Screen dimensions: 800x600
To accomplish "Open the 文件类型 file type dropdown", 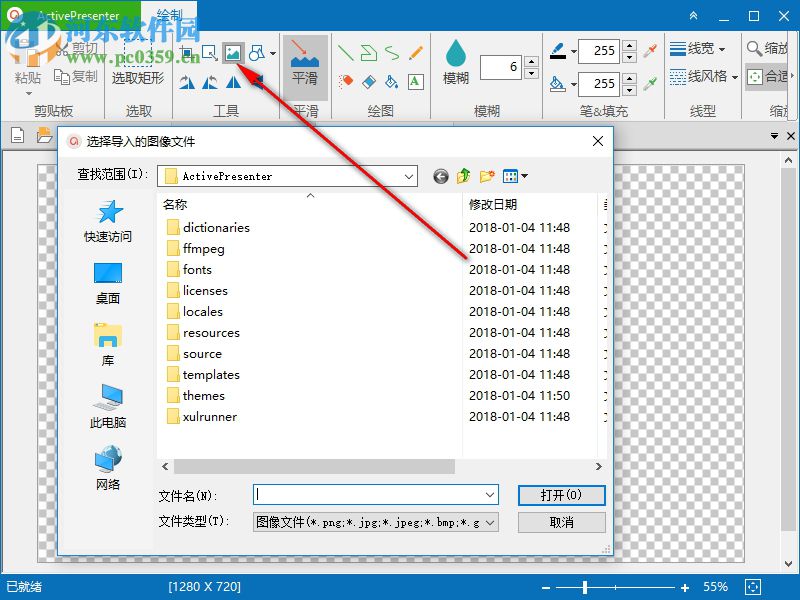I will [x=490, y=521].
